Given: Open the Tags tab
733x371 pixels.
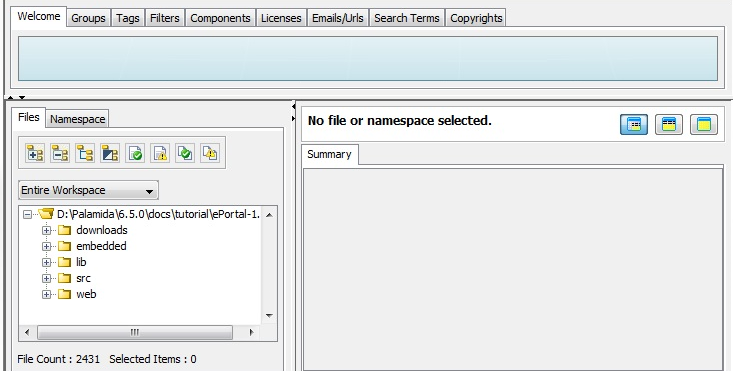Looking at the screenshot, I should (x=128, y=18).
